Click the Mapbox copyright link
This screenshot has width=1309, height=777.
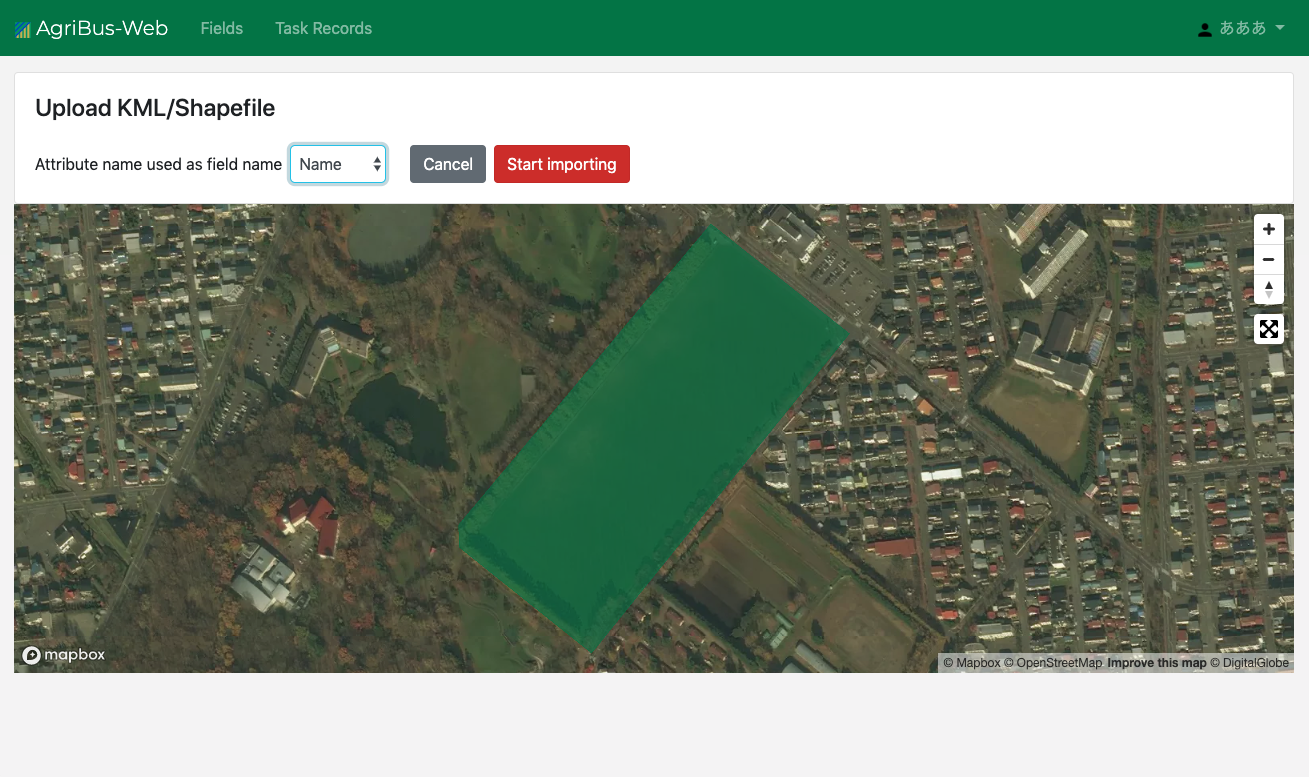pyautogui.click(x=971, y=662)
